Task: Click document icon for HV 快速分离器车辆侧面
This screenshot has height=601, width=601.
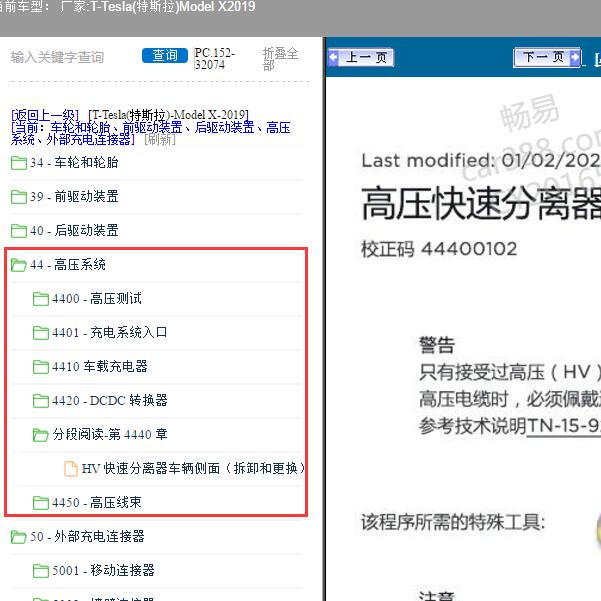Action: pyautogui.click(x=71, y=469)
